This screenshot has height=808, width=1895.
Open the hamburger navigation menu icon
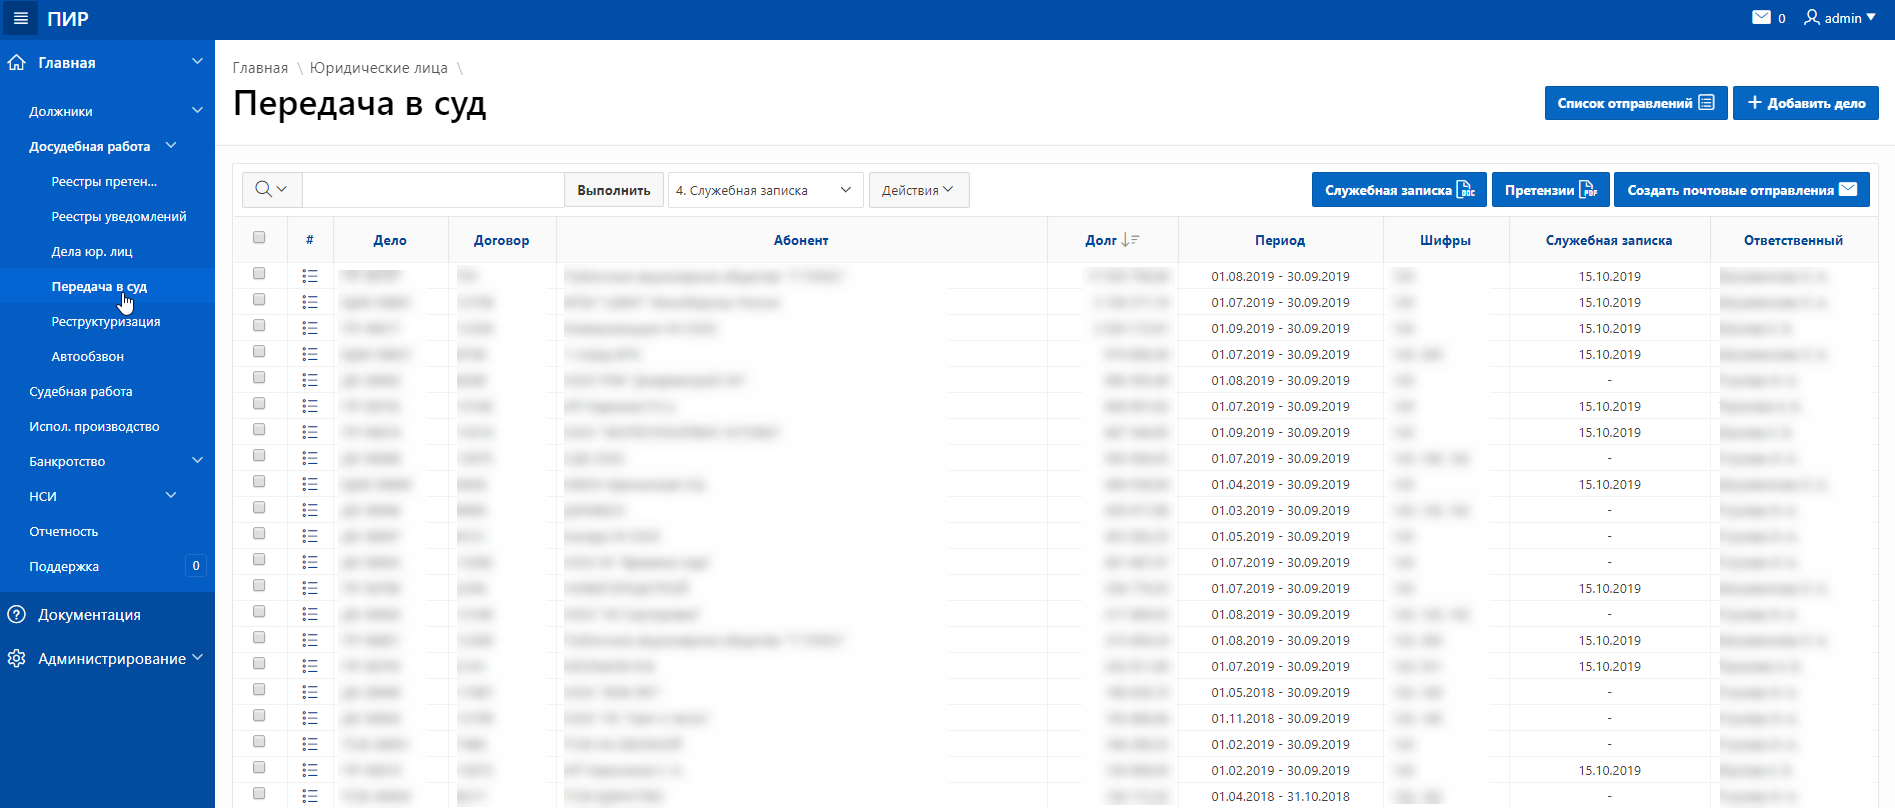point(20,18)
